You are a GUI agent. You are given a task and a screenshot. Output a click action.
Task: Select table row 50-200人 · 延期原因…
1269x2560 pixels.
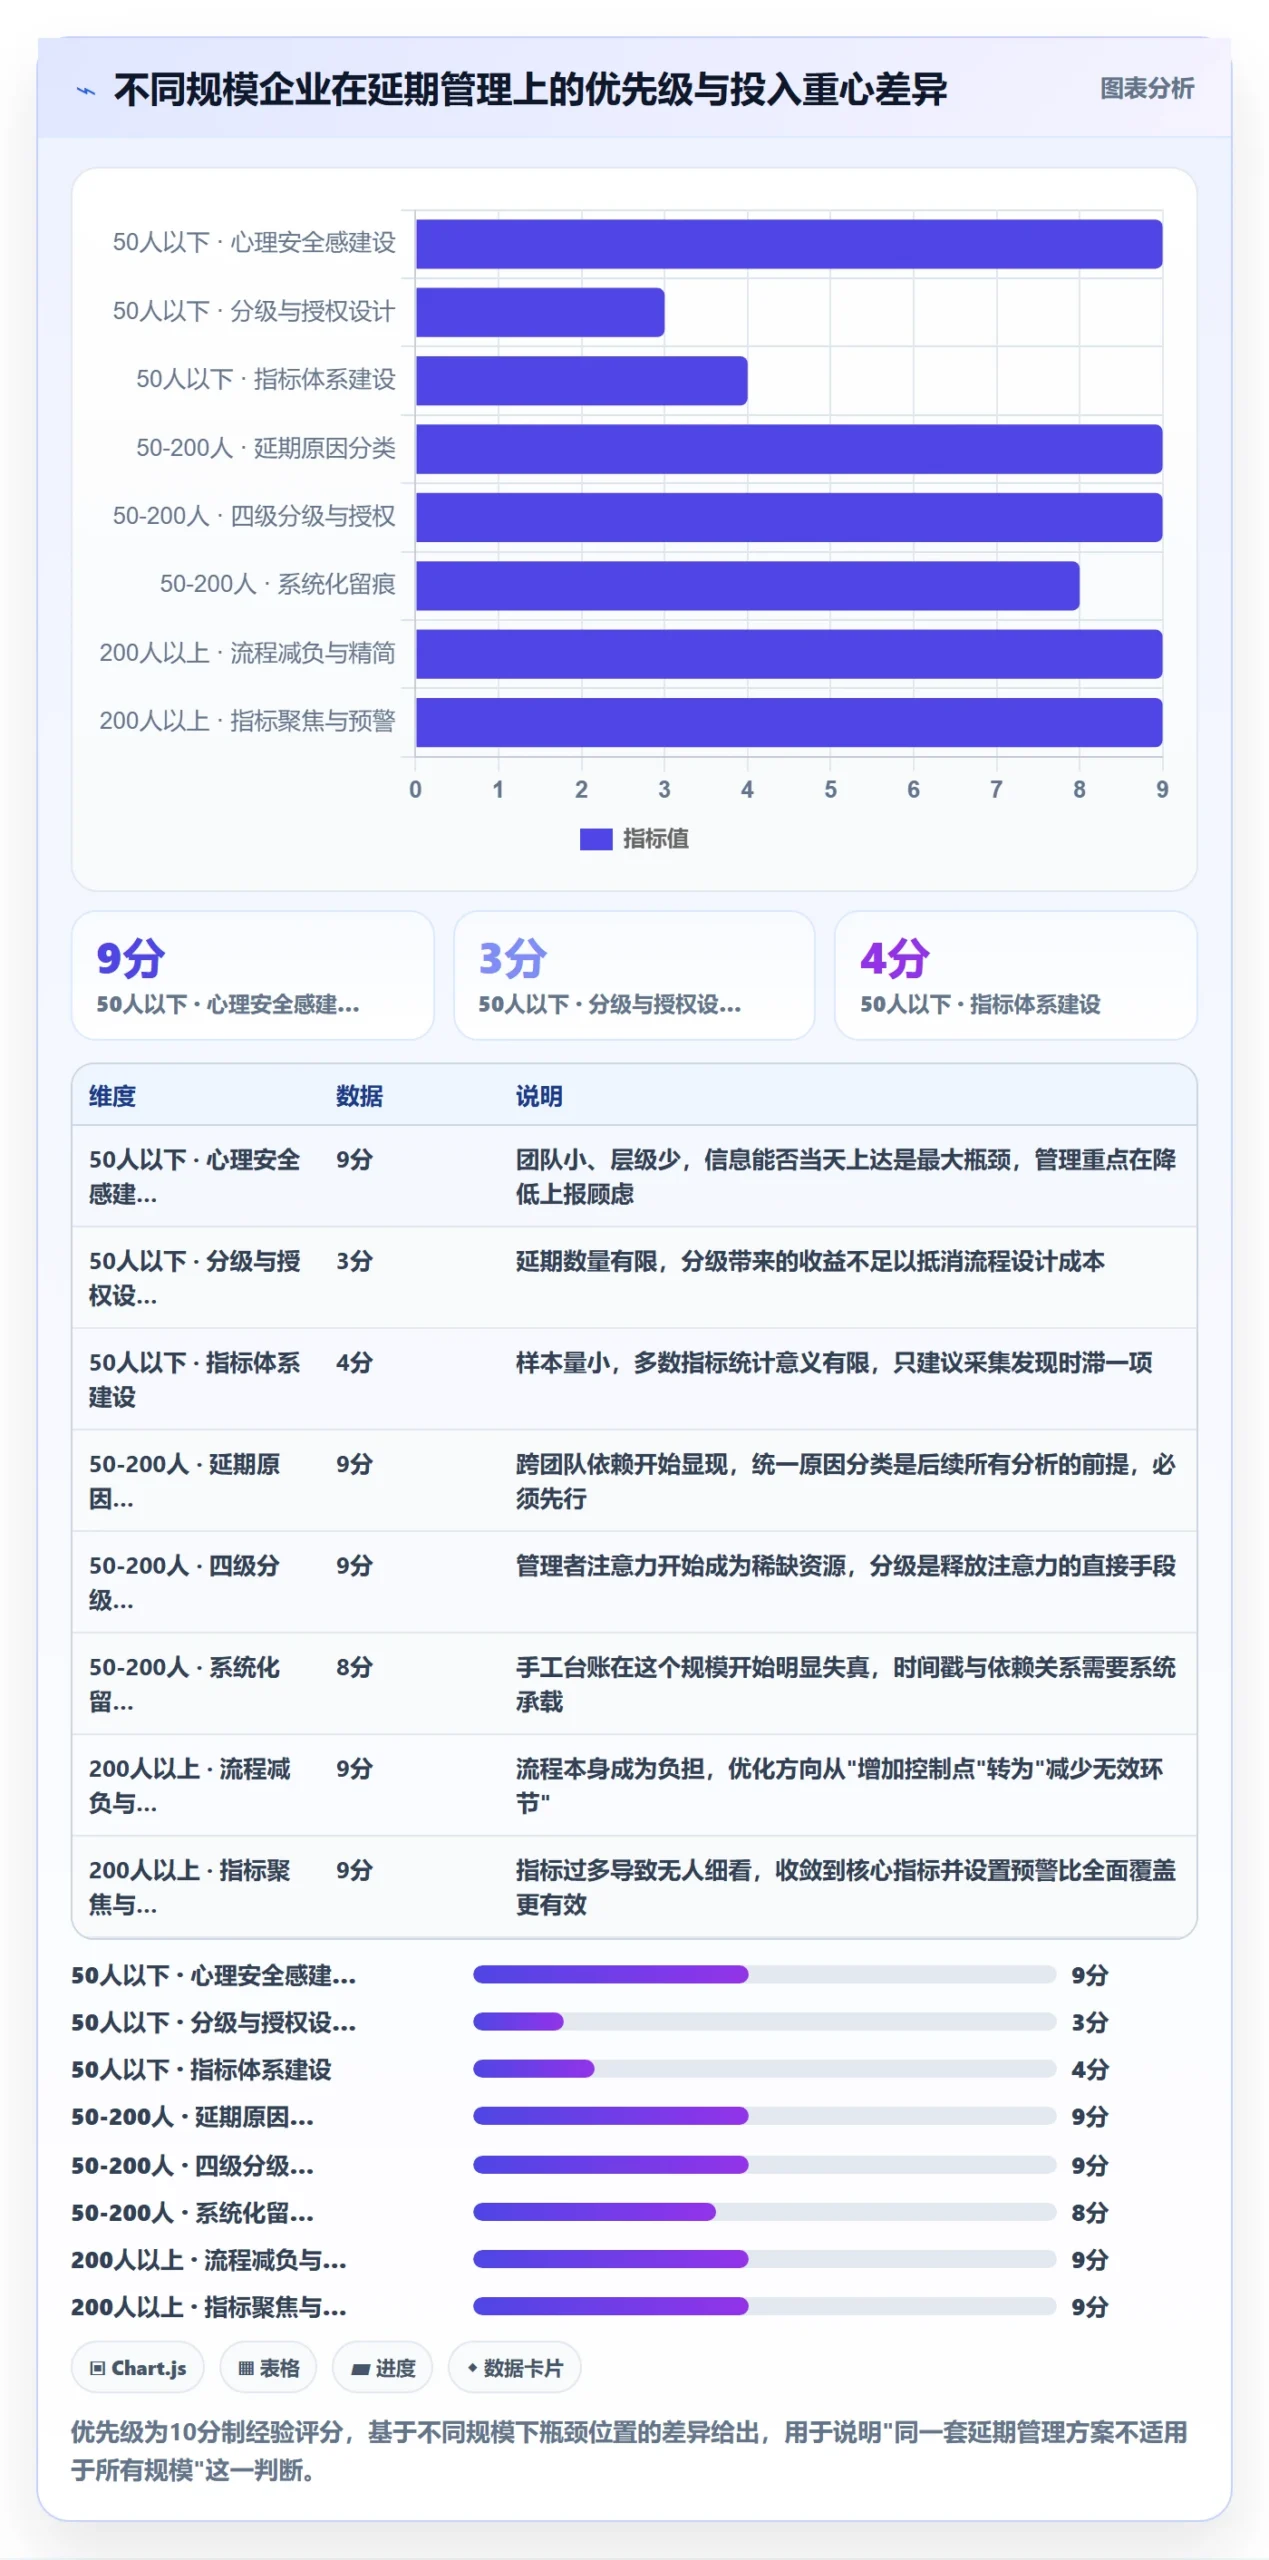pos(634,1481)
